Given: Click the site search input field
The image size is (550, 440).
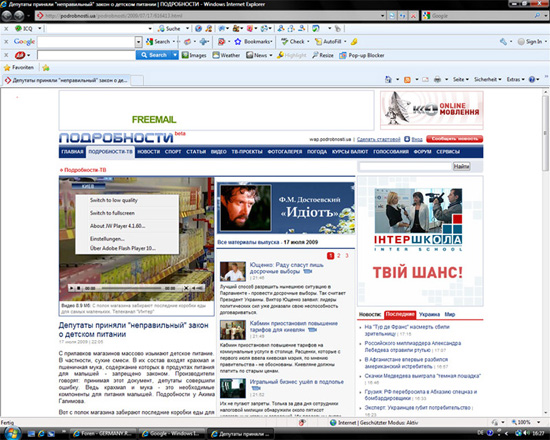Looking at the screenshot, I should click(405, 166).
